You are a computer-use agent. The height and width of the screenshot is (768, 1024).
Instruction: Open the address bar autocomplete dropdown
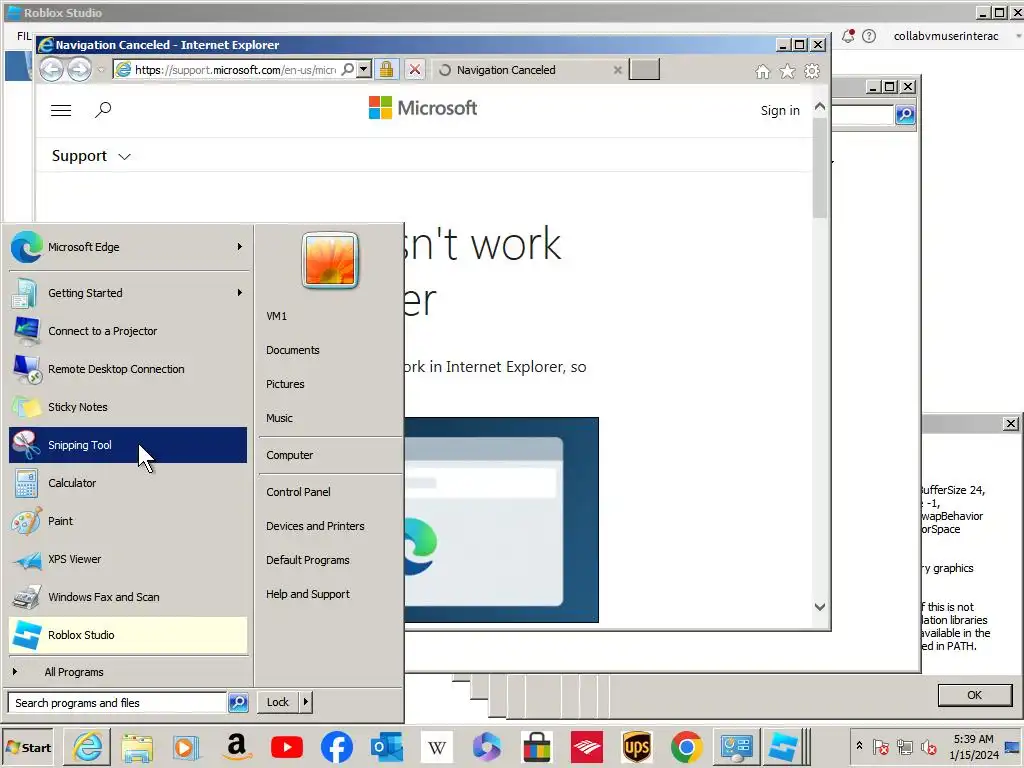coord(364,69)
